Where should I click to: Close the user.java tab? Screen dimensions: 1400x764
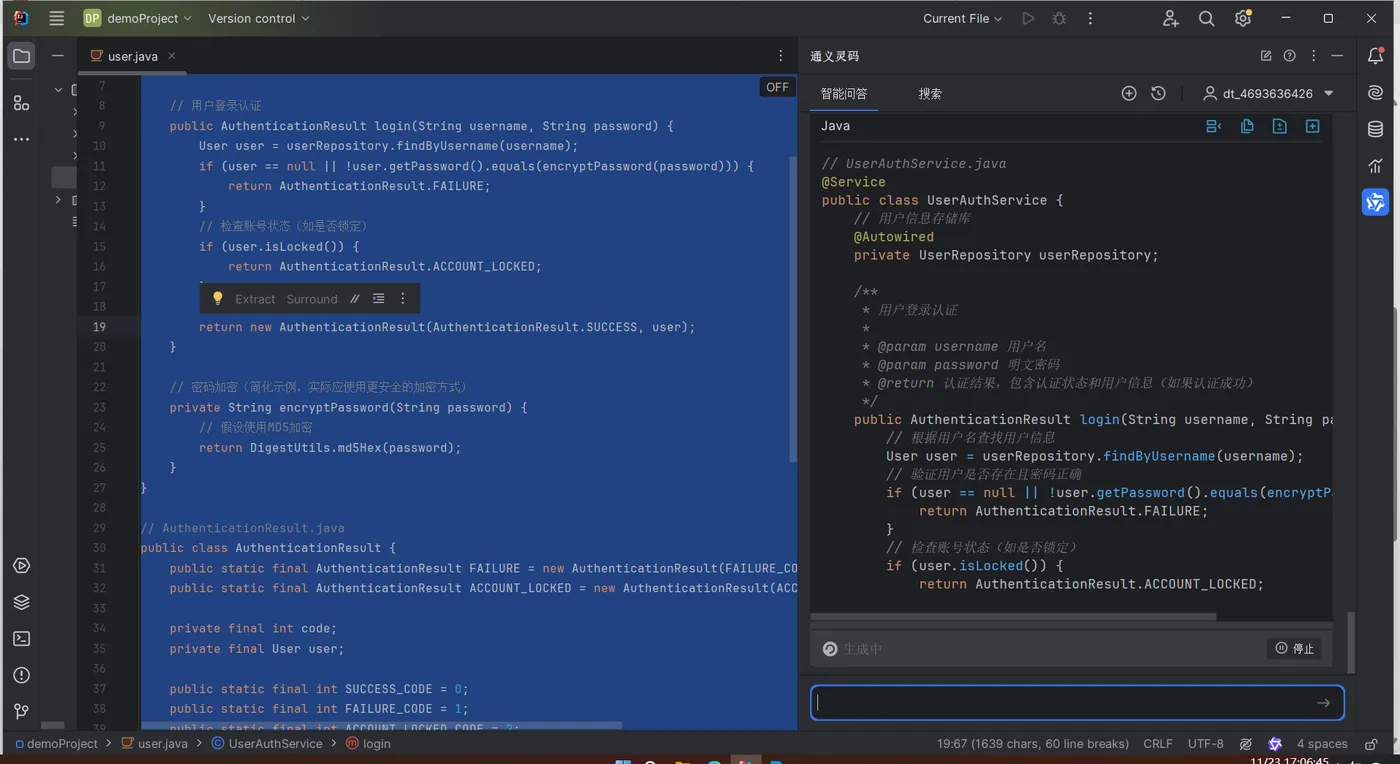172,56
